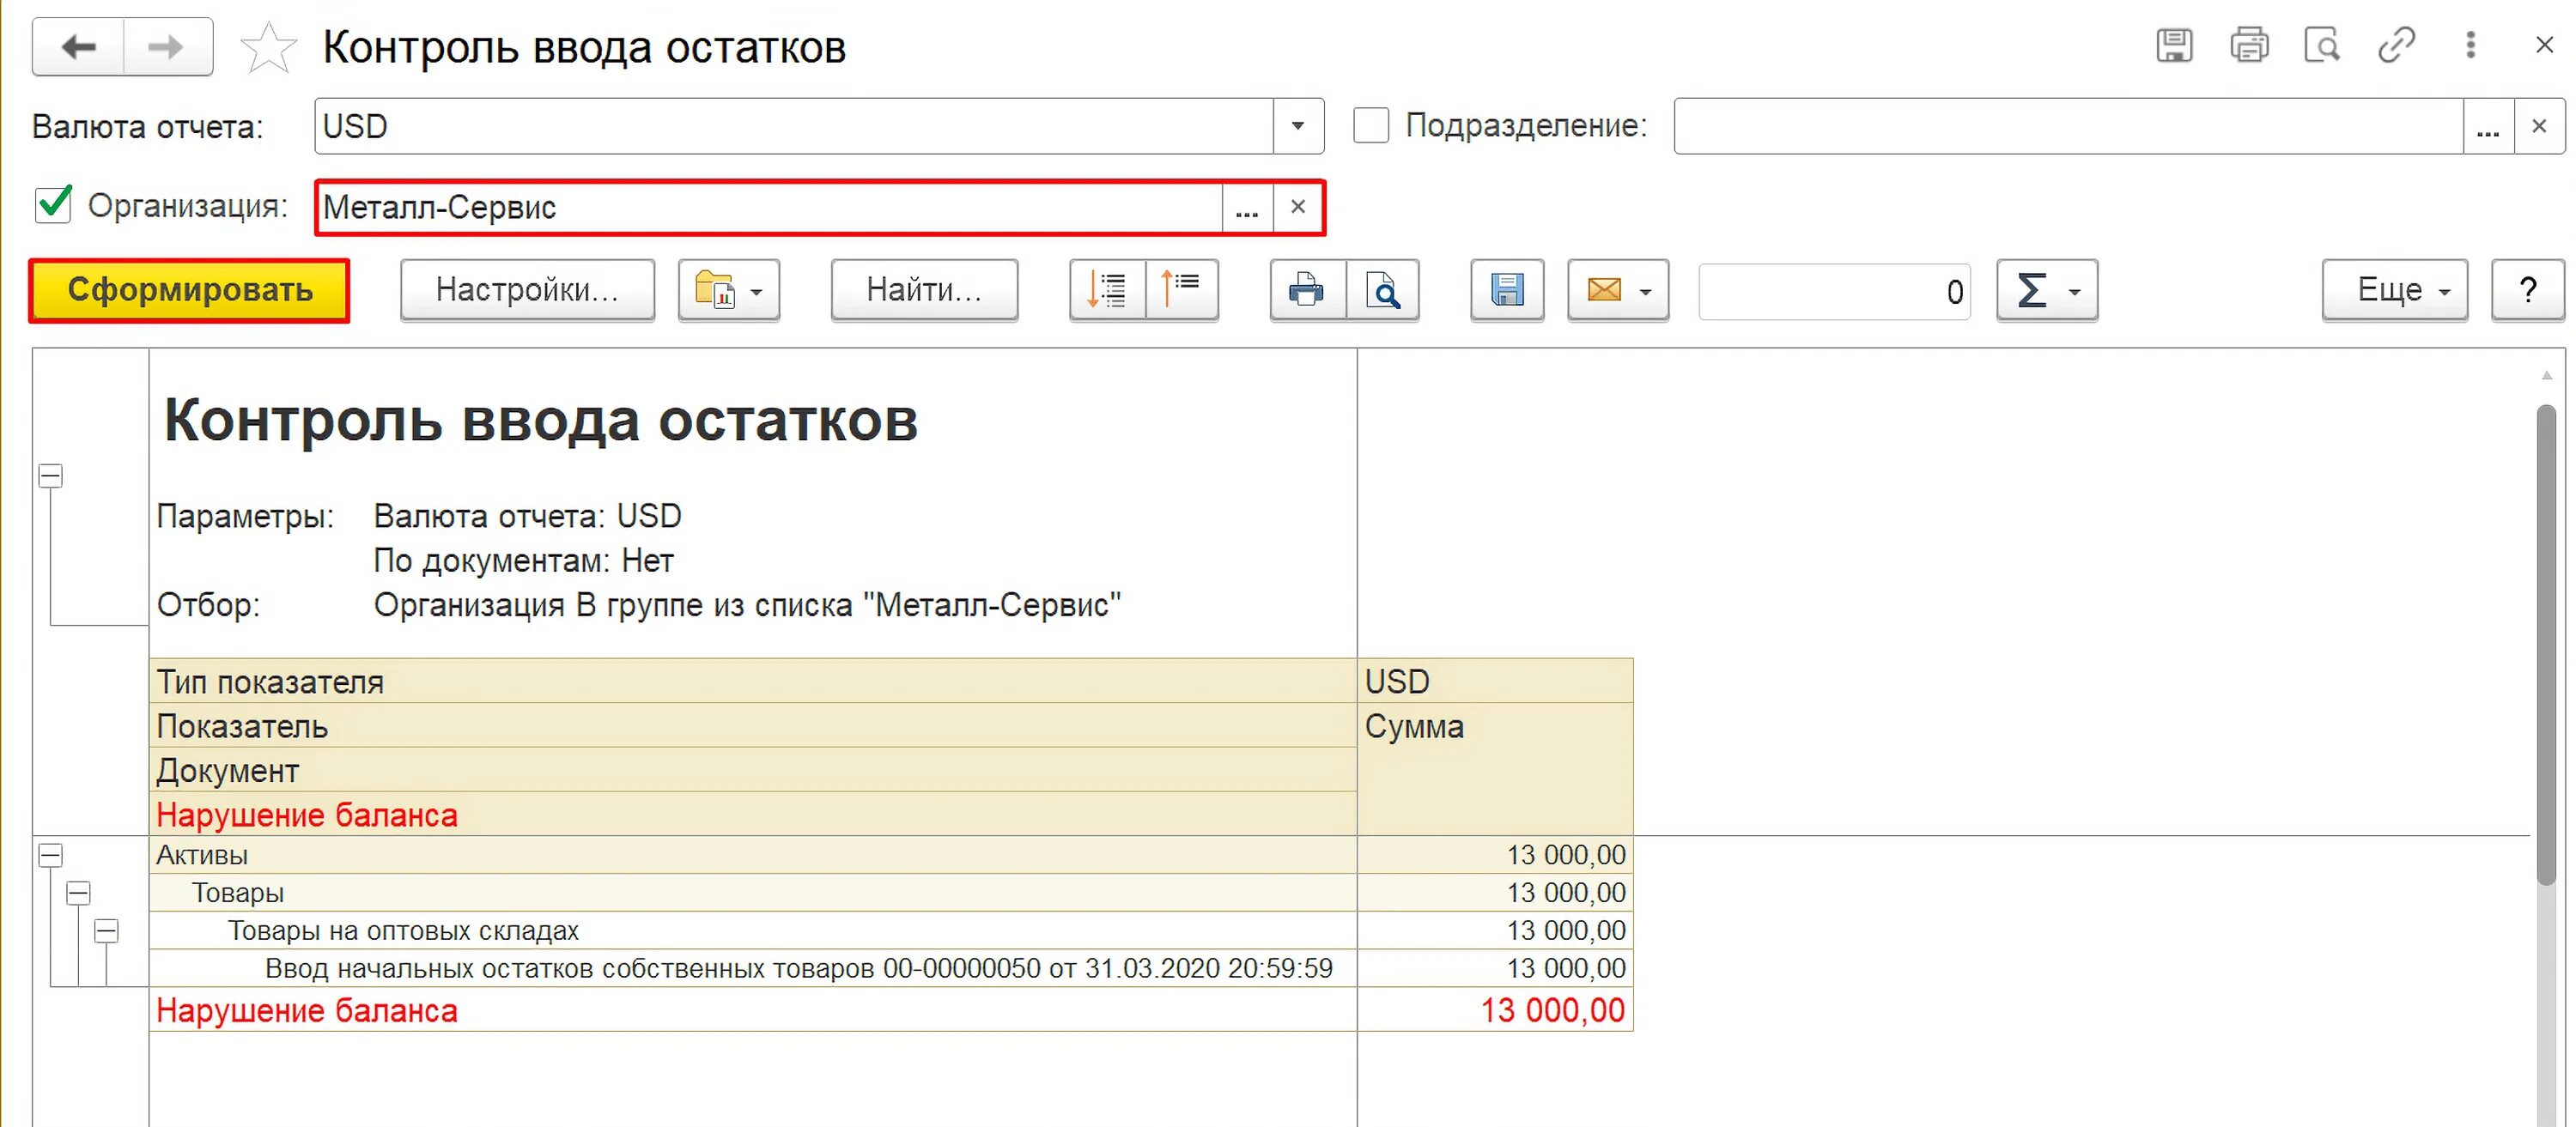
Task: Click the print icon in toolbar
Action: click(x=1306, y=291)
